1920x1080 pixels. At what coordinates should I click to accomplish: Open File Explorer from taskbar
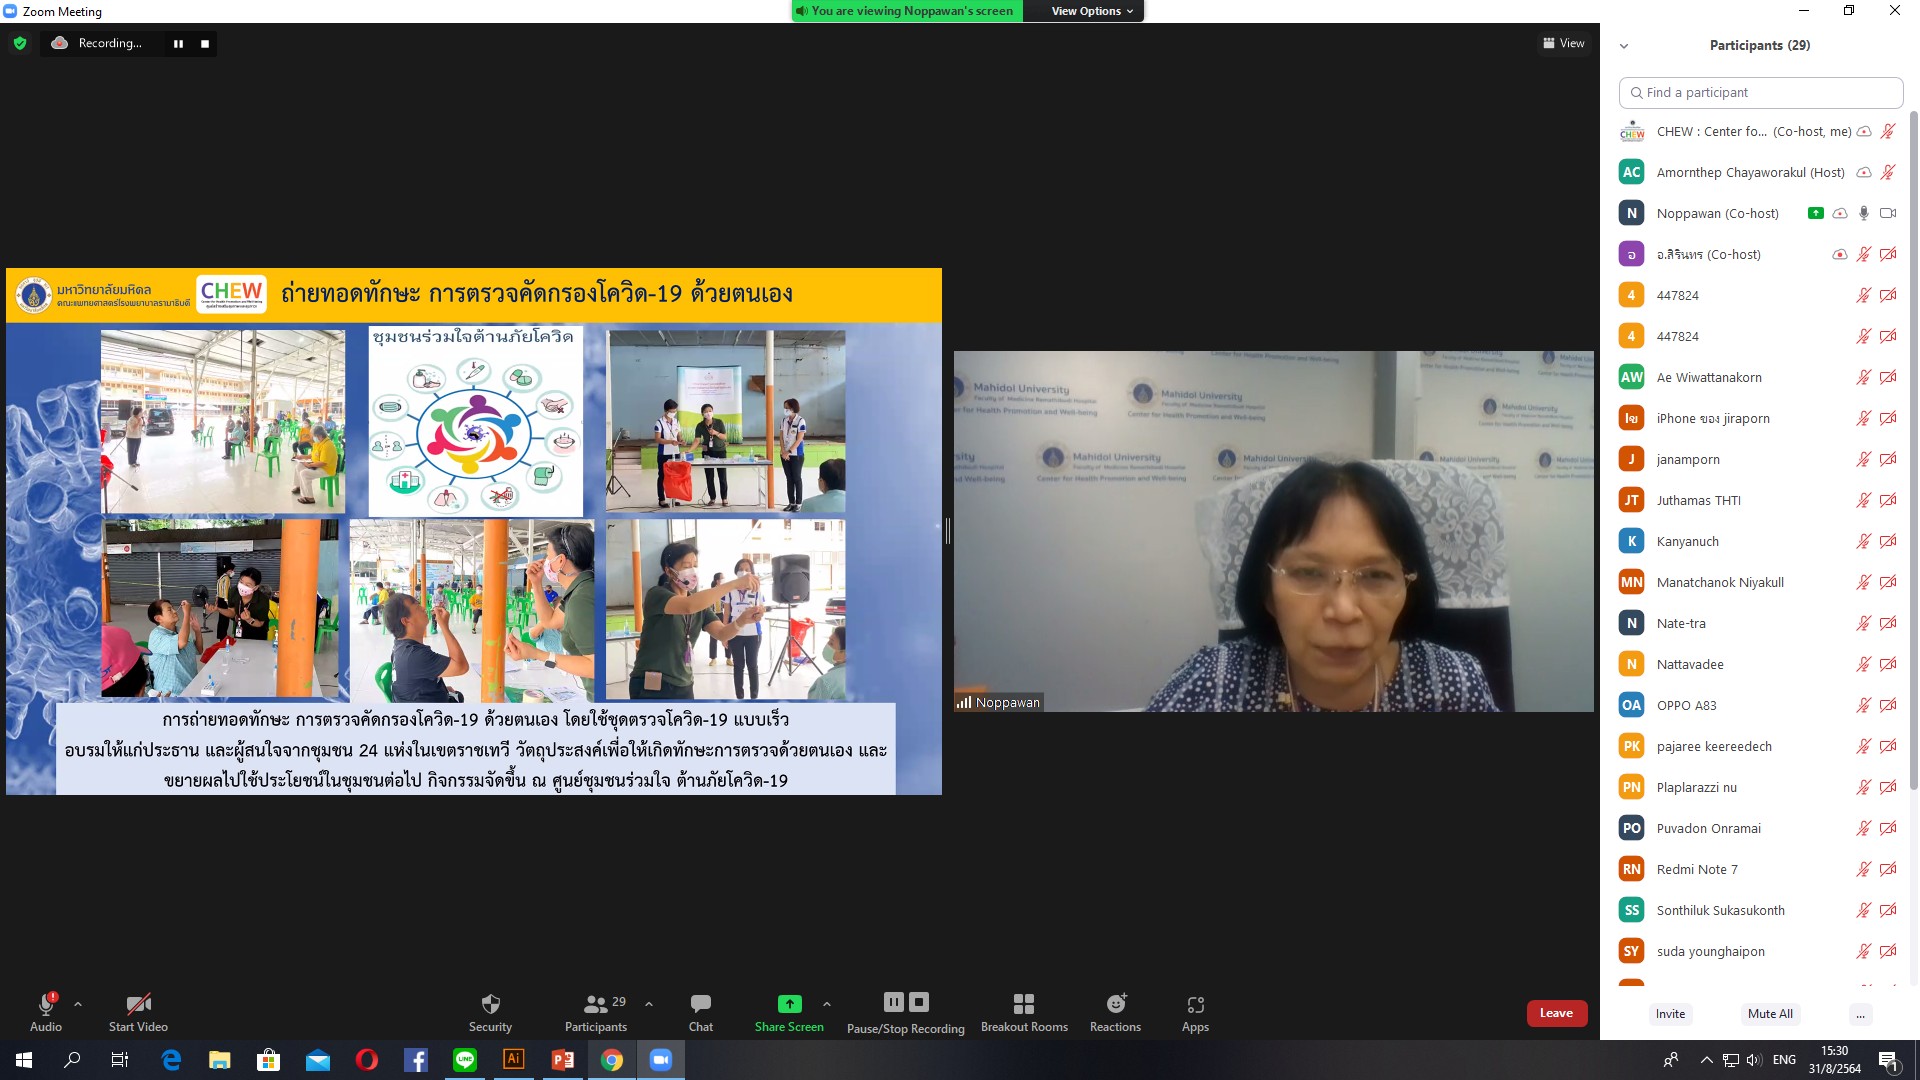pyautogui.click(x=220, y=1060)
